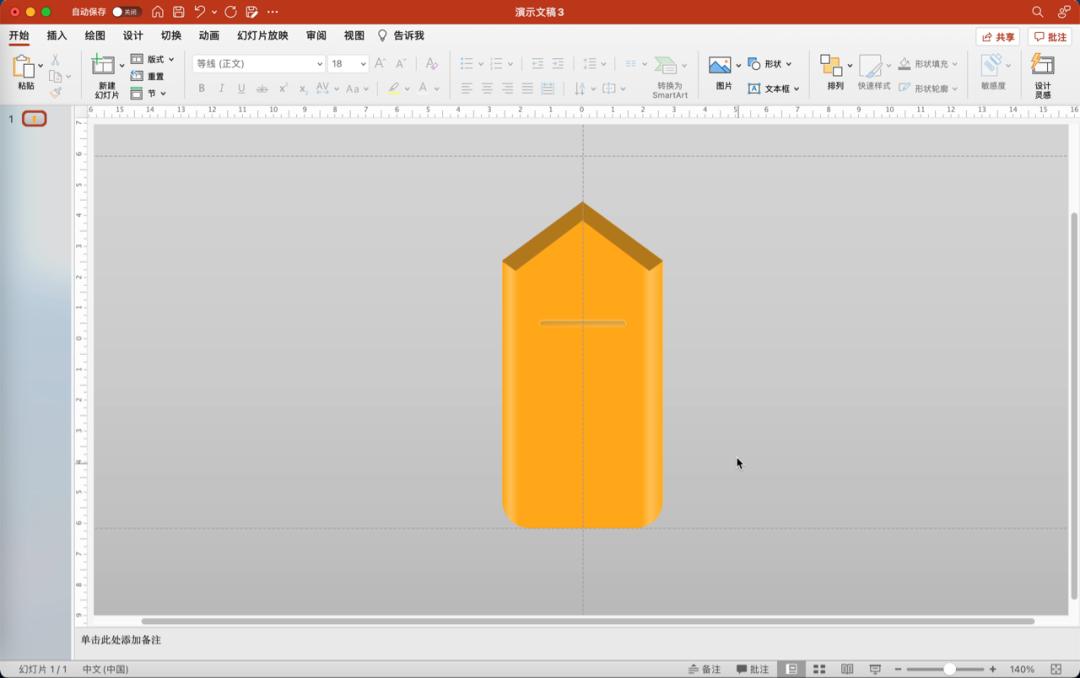The height and width of the screenshot is (678, 1080).
Task: Switch to the 动画 ribbon tab
Action: 209,35
